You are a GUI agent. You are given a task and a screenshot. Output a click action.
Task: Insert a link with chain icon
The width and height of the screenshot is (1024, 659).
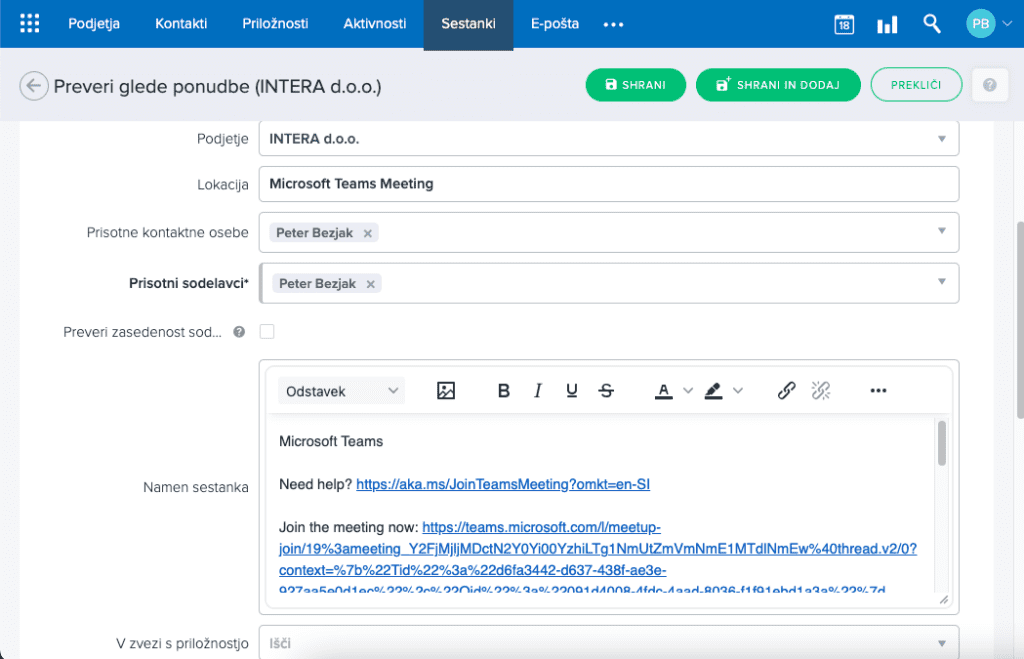click(786, 391)
